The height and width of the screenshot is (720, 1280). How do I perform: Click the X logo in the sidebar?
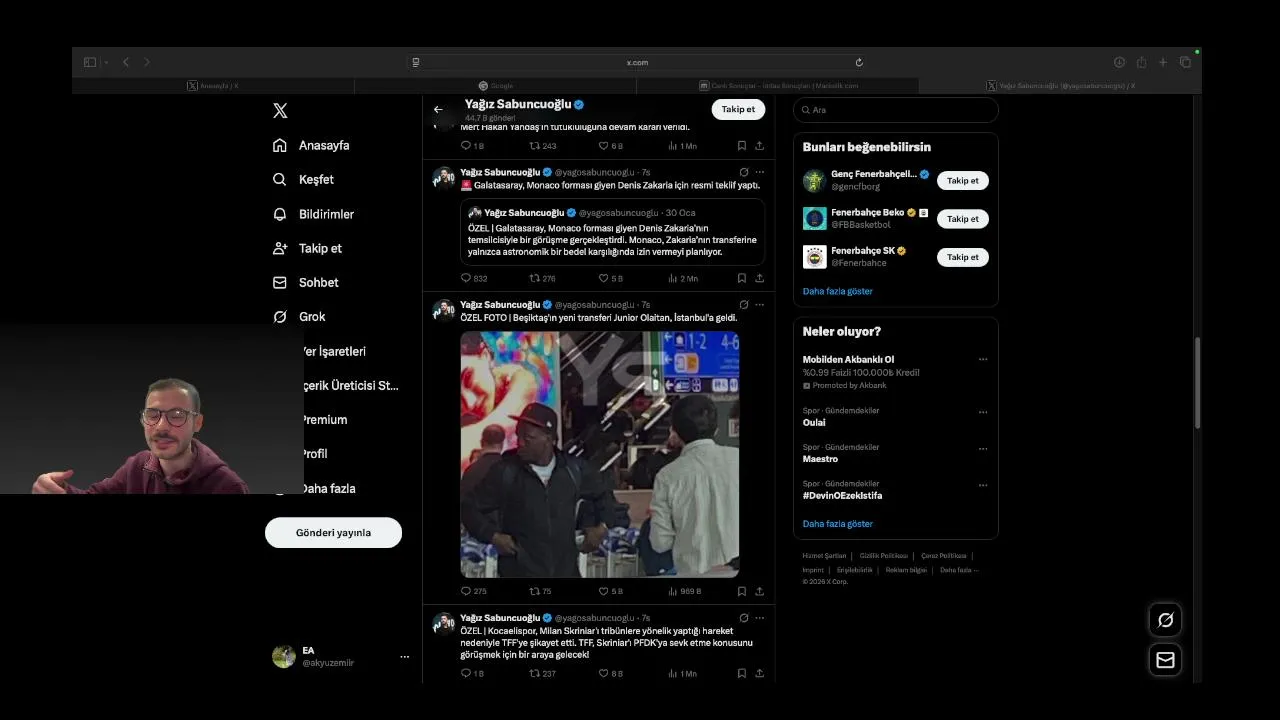pyautogui.click(x=280, y=111)
